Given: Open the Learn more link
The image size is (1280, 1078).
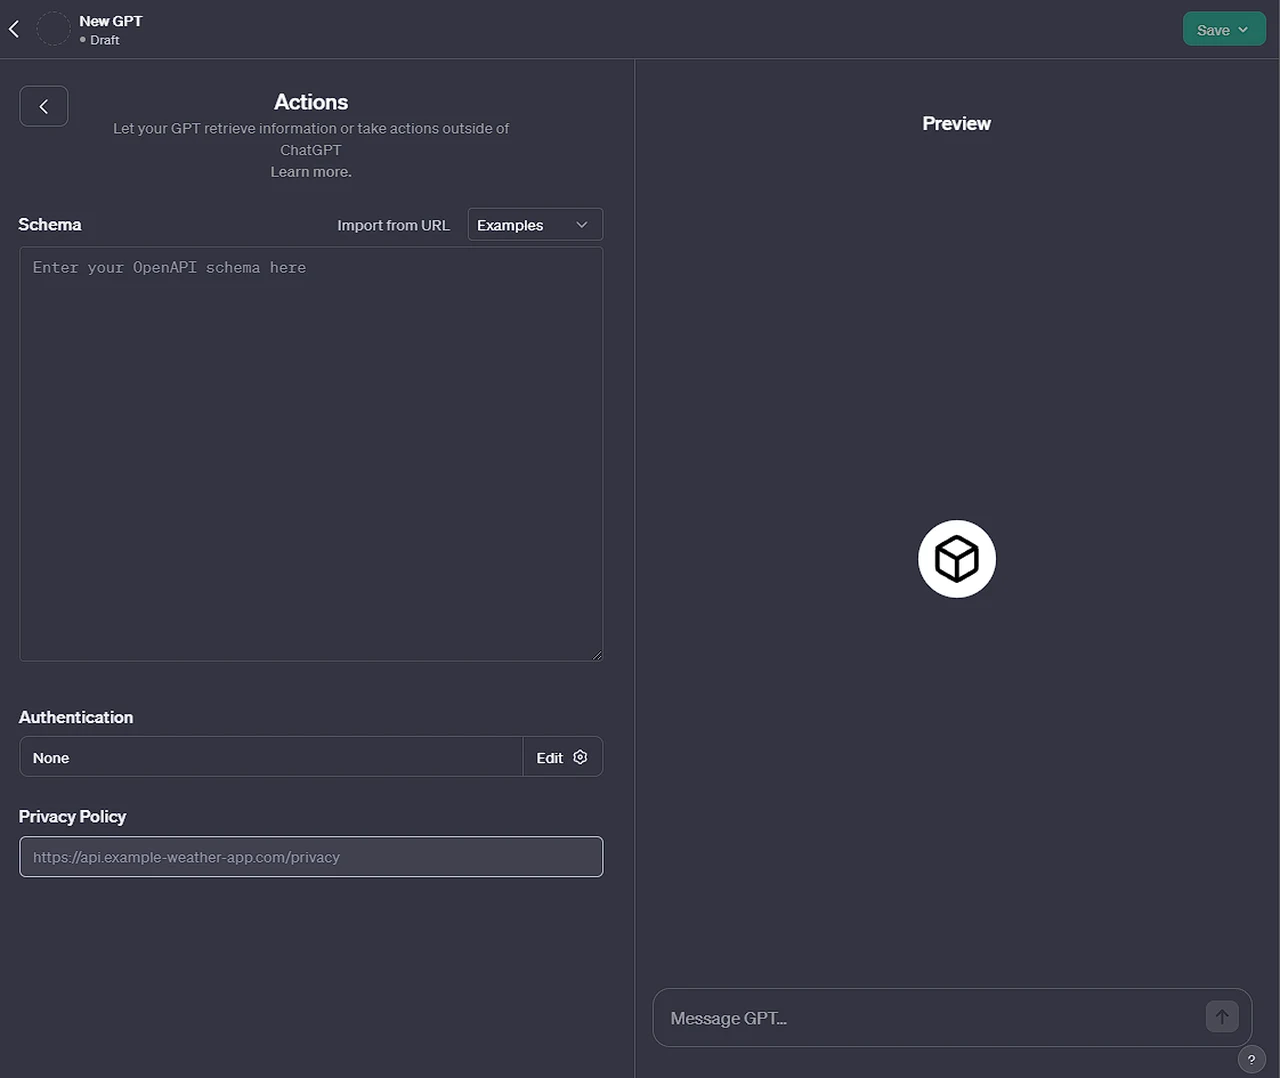Looking at the screenshot, I should (x=311, y=172).
